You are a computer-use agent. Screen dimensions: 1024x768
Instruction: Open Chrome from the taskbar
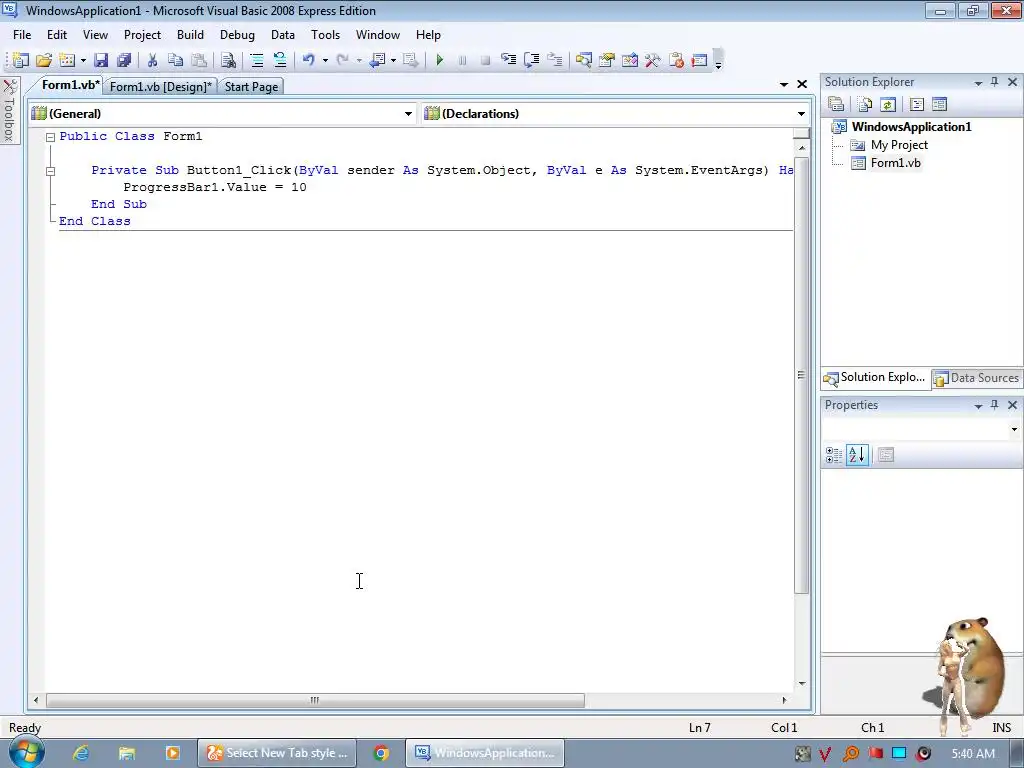(381, 753)
